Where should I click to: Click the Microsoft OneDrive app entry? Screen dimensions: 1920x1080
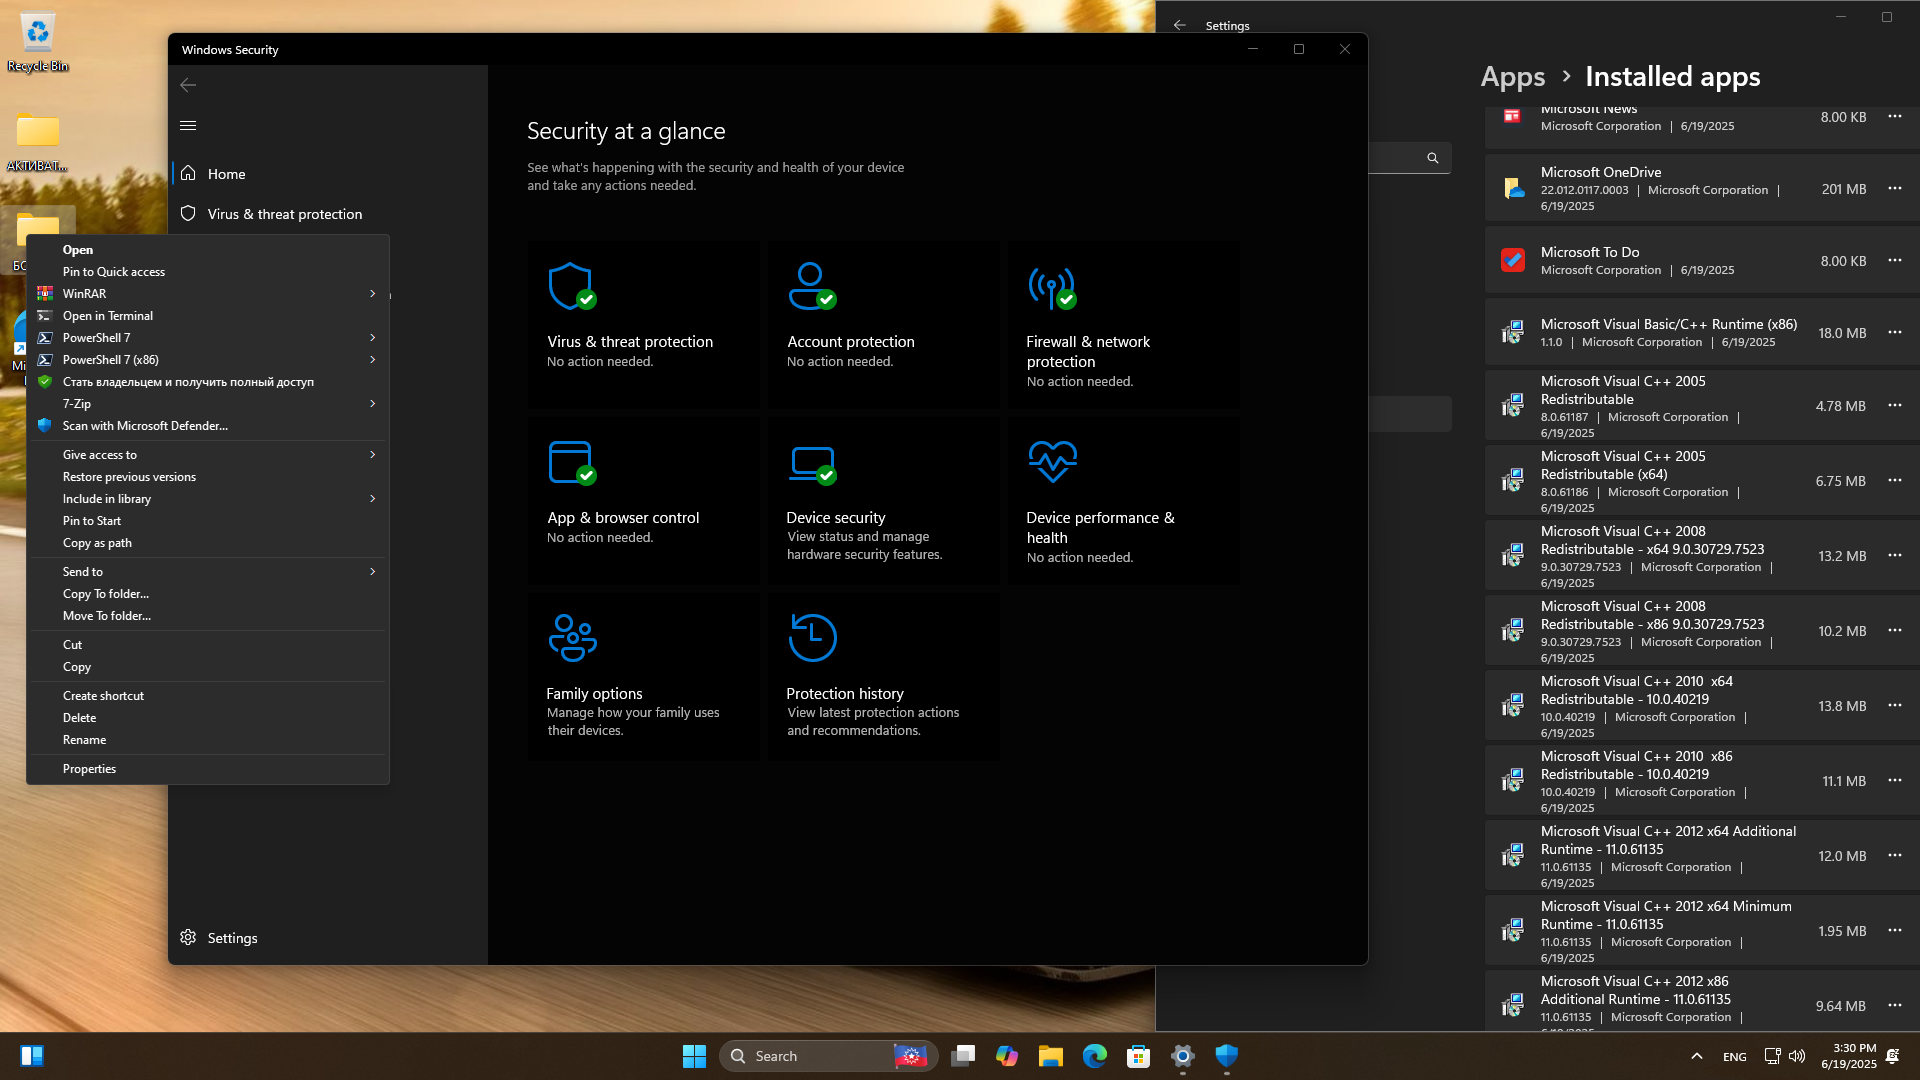[x=1702, y=188]
